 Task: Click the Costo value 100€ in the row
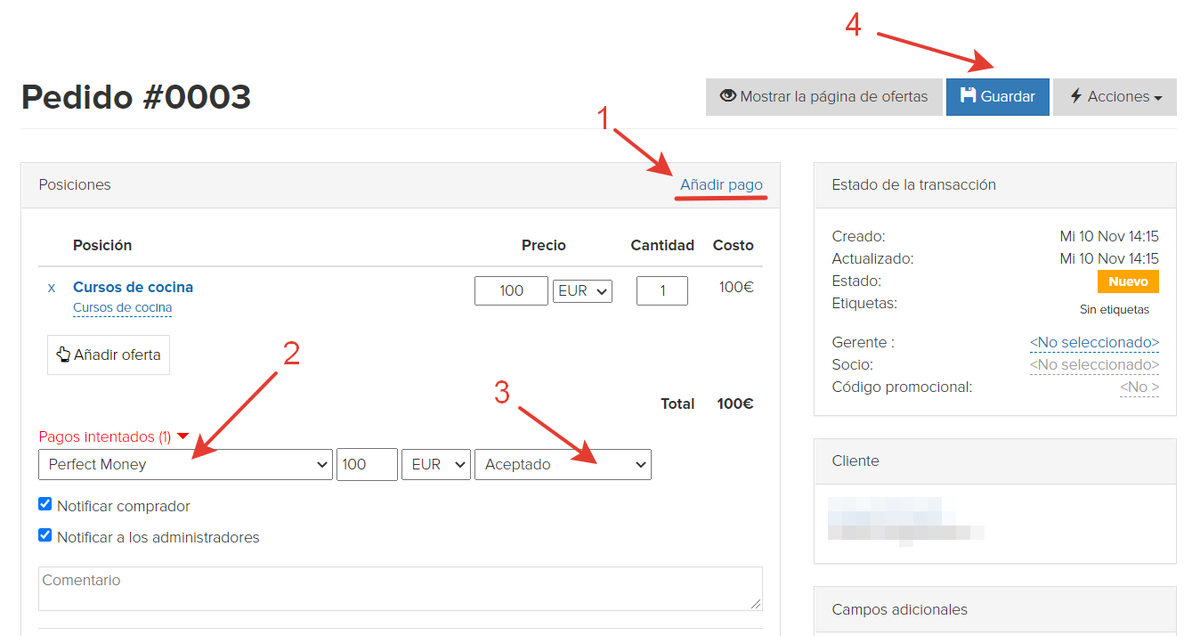(x=736, y=287)
